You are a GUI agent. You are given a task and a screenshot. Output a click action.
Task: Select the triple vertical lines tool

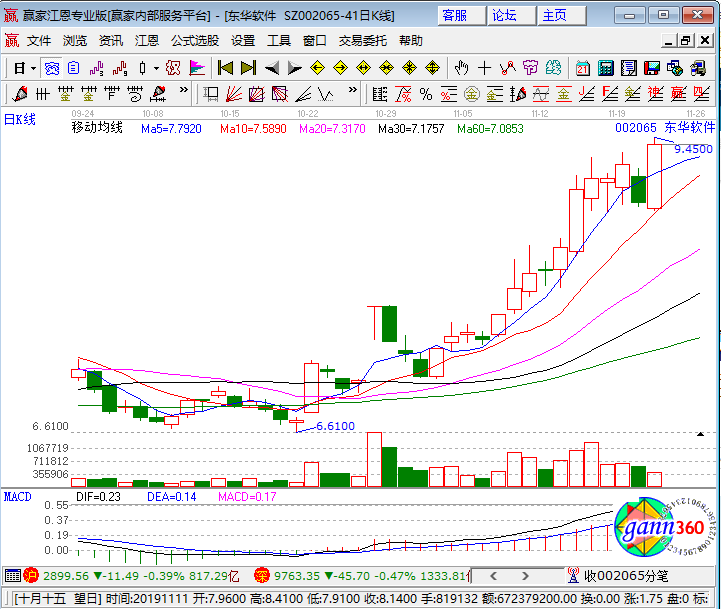point(42,94)
